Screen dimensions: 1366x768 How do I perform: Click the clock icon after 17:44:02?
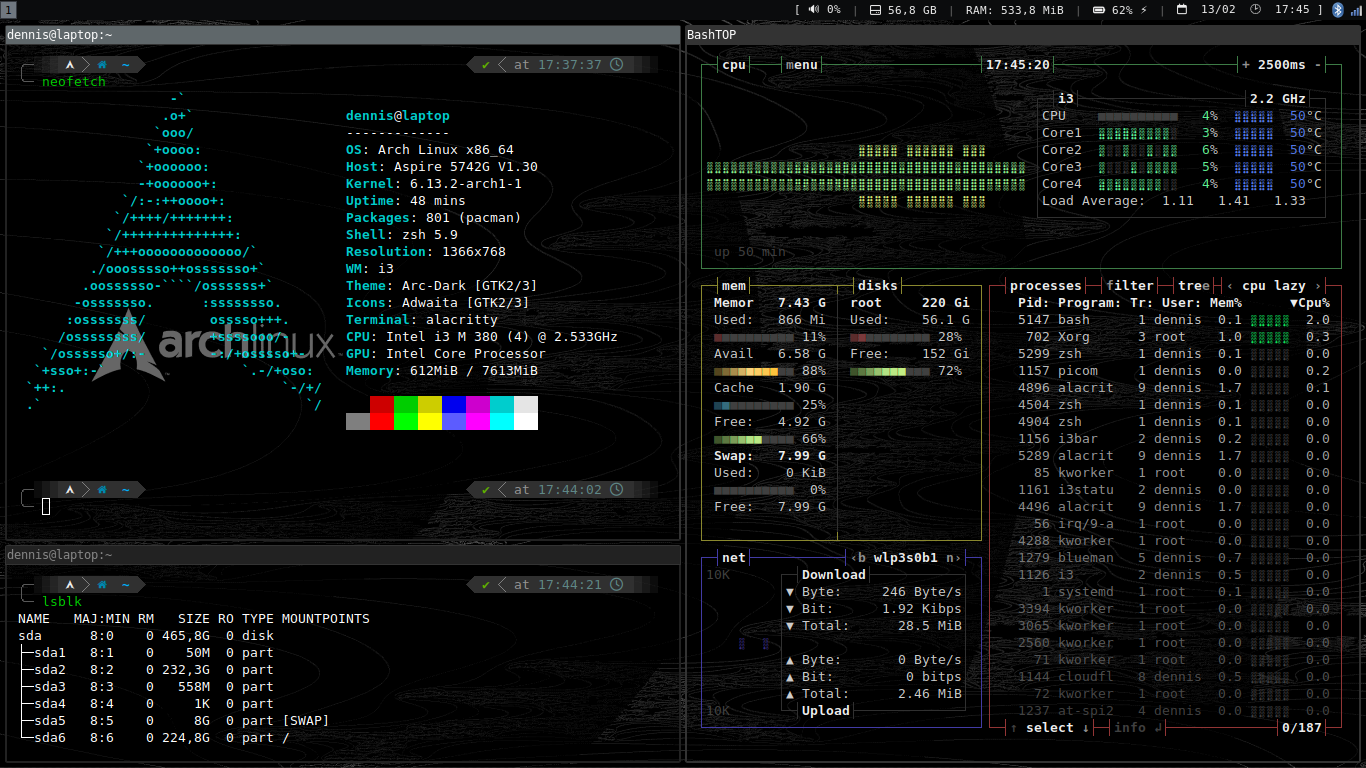(616, 490)
